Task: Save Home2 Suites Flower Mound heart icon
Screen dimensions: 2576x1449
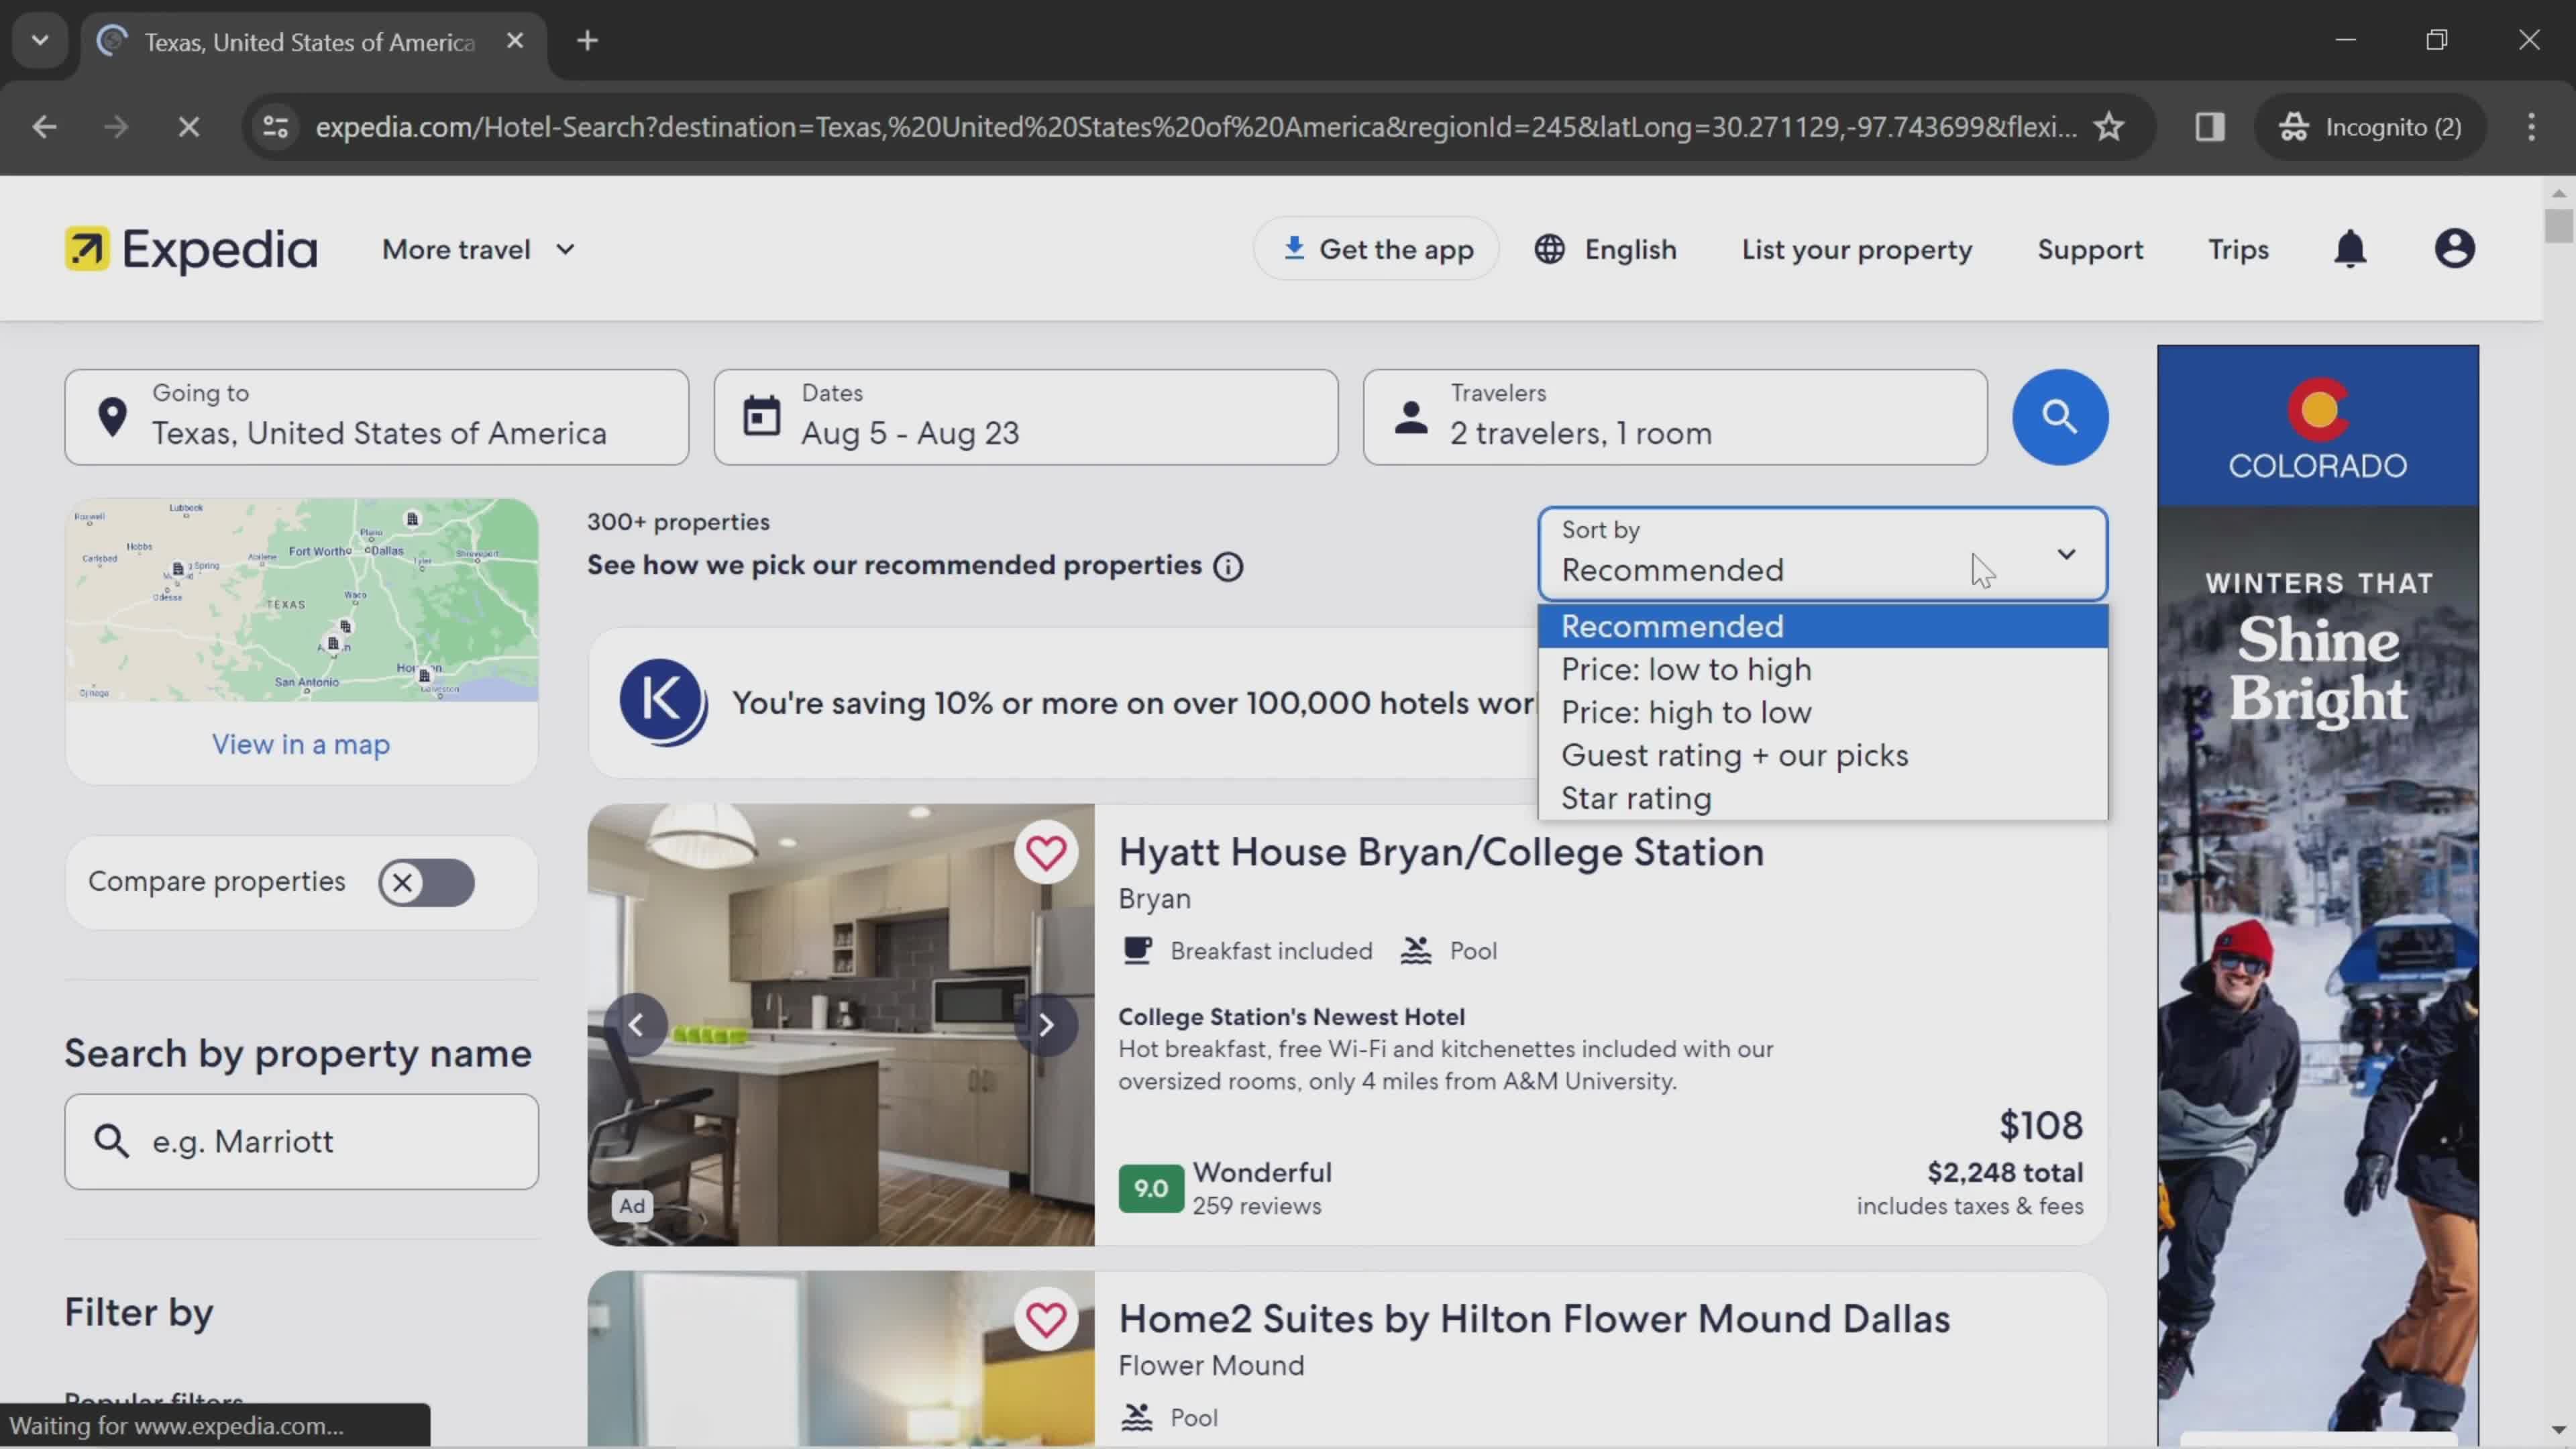Action: point(1046,1319)
